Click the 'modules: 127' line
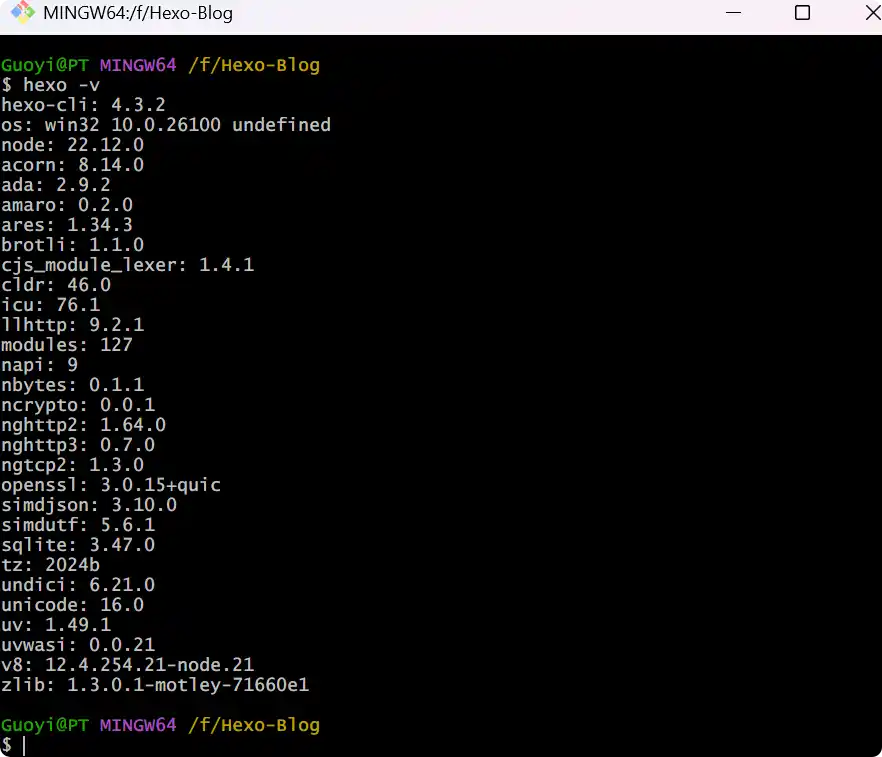Screen dimensions: 882x757 point(67,344)
